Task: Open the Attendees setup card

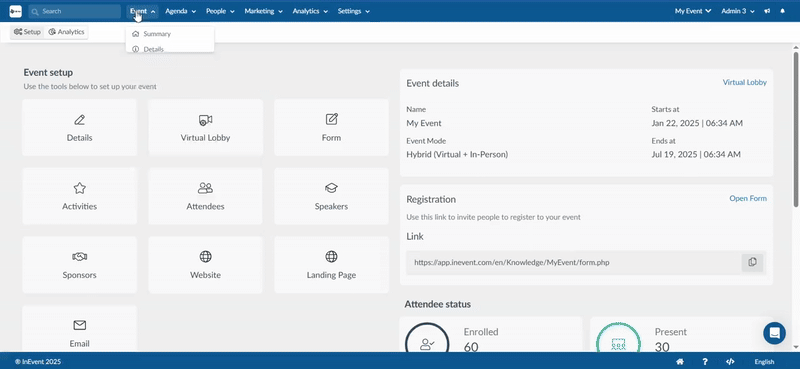Action: click(x=205, y=196)
